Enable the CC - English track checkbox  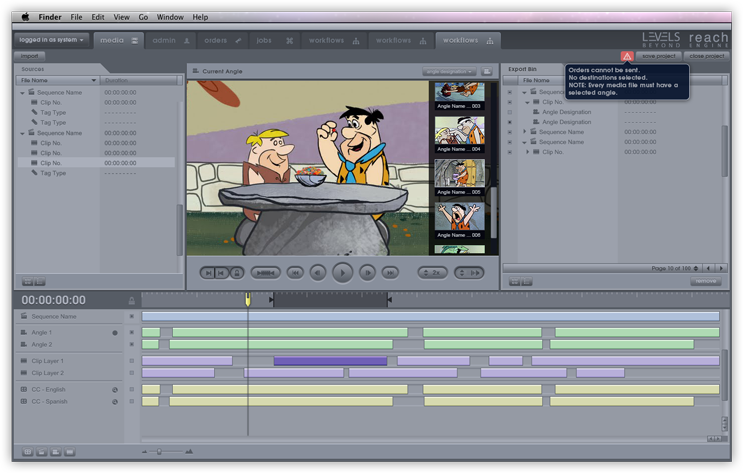point(132,390)
